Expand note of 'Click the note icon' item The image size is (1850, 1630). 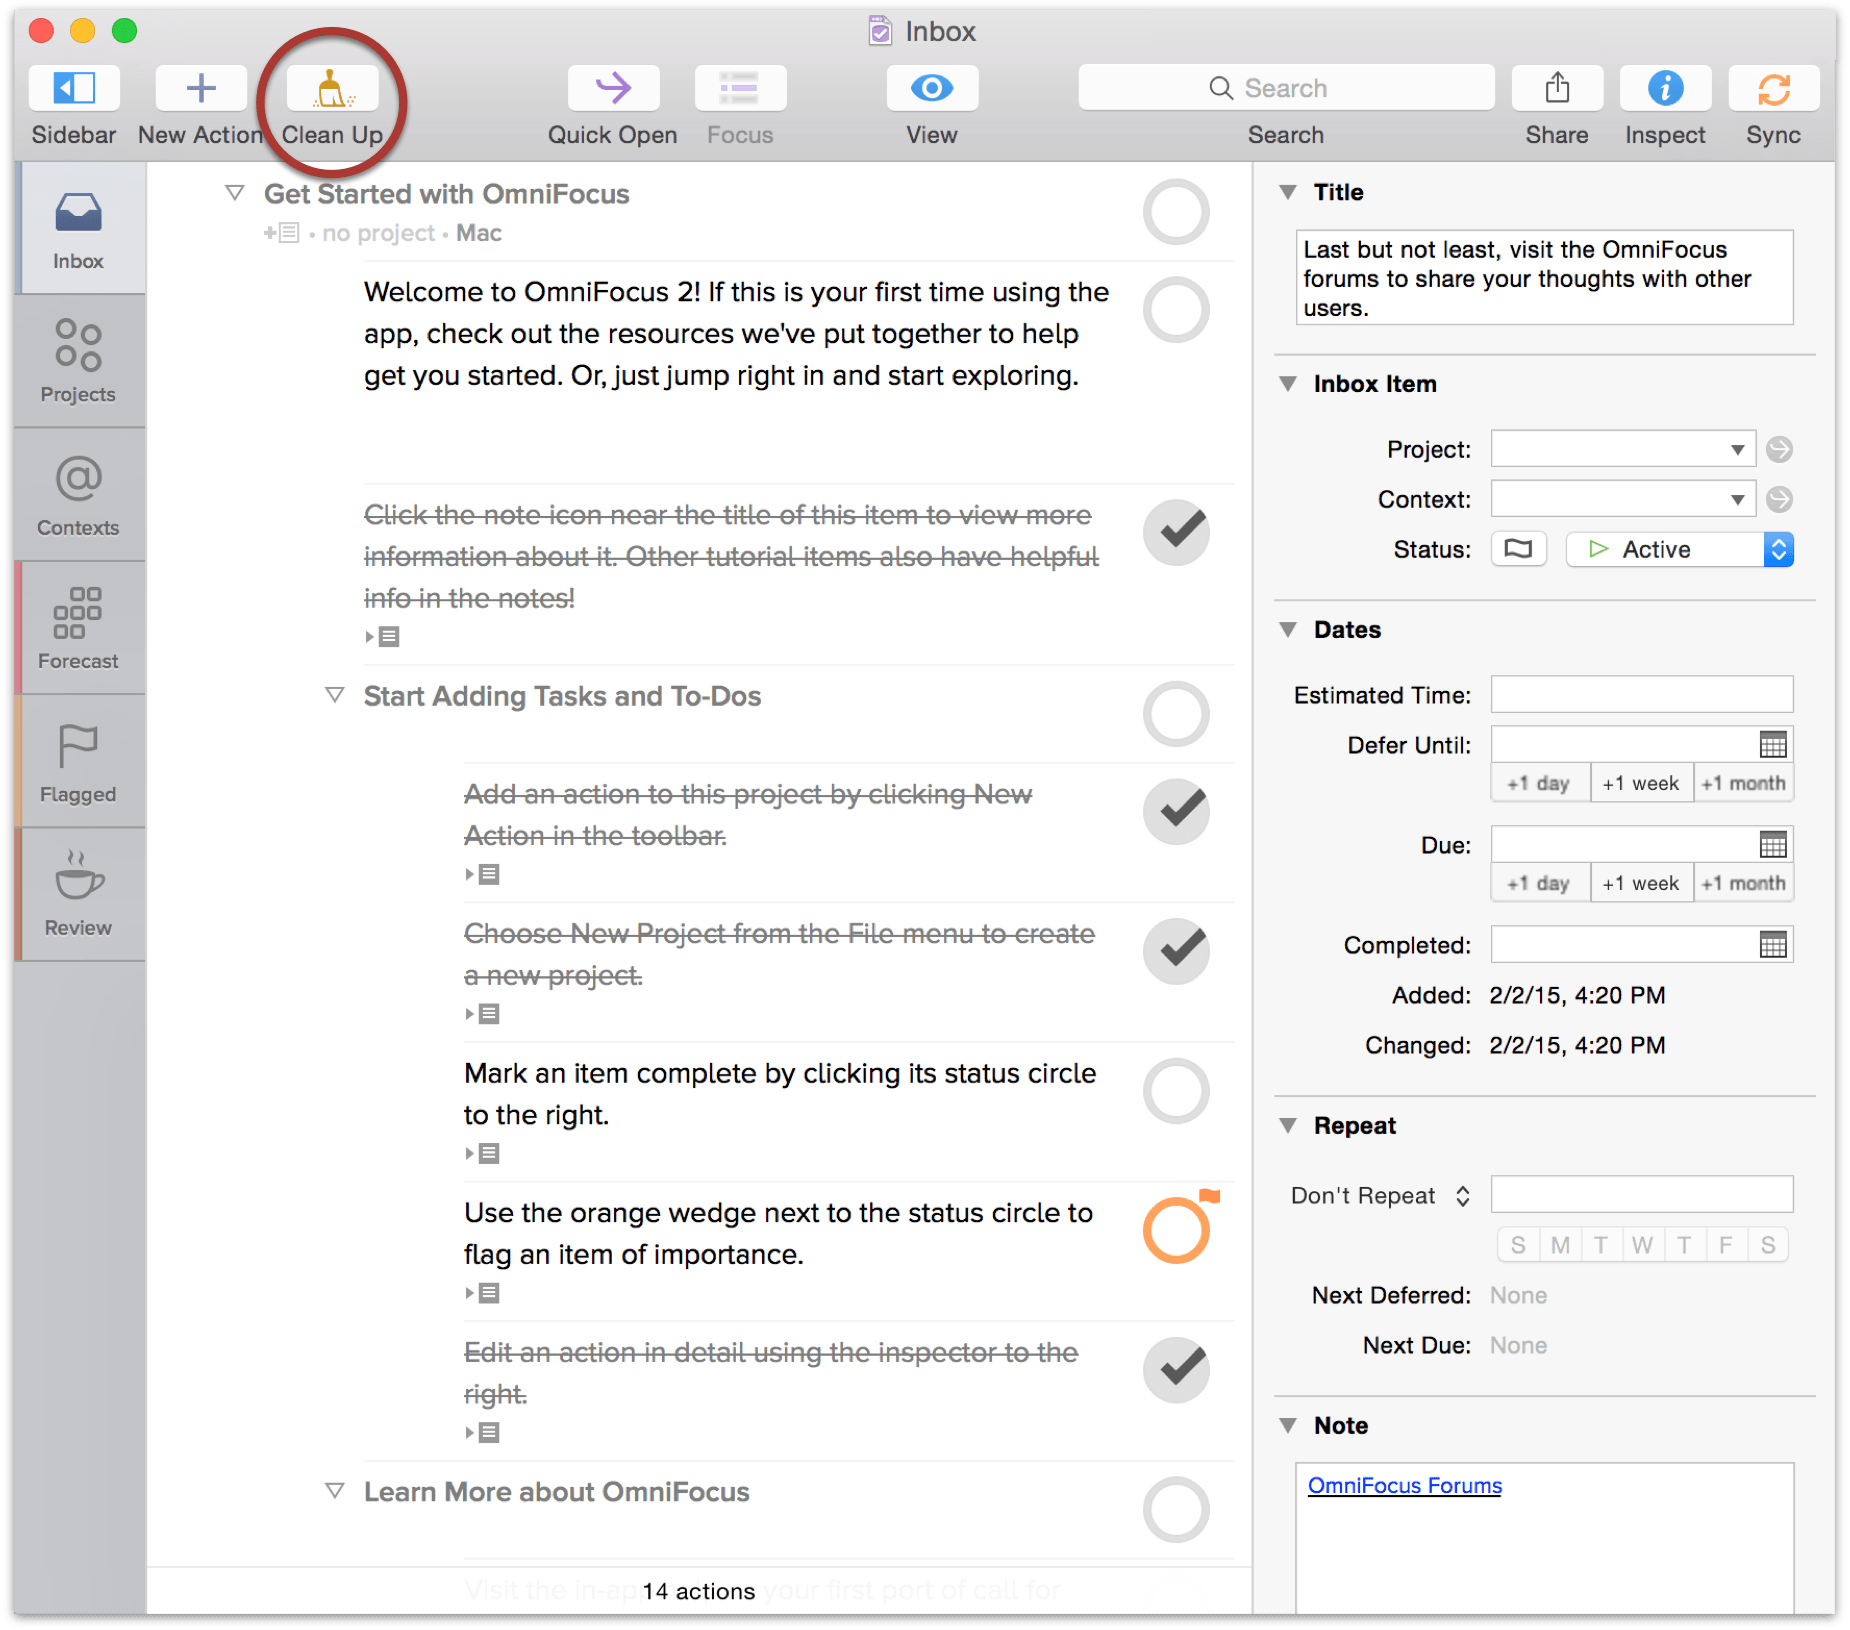point(383,636)
